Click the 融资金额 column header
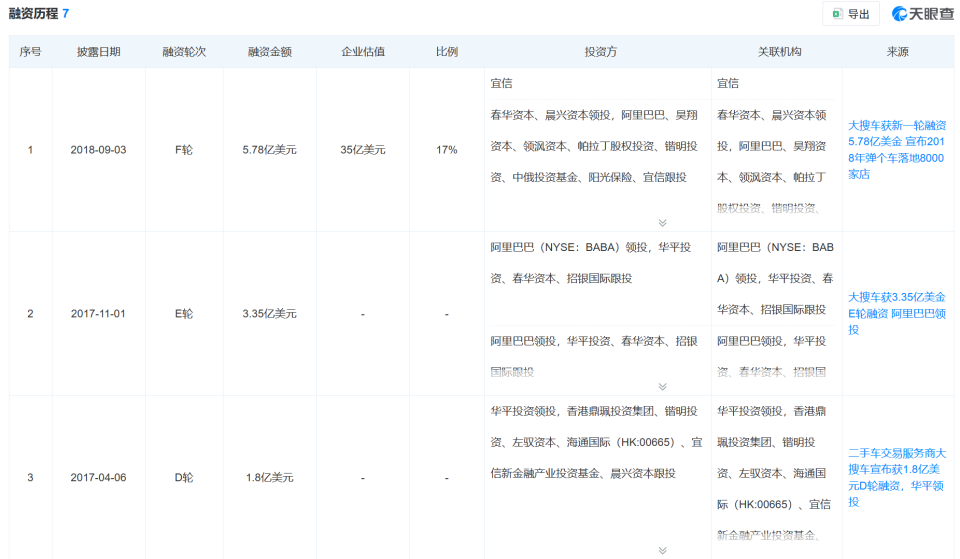The image size is (960, 559). tap(270, 52)
